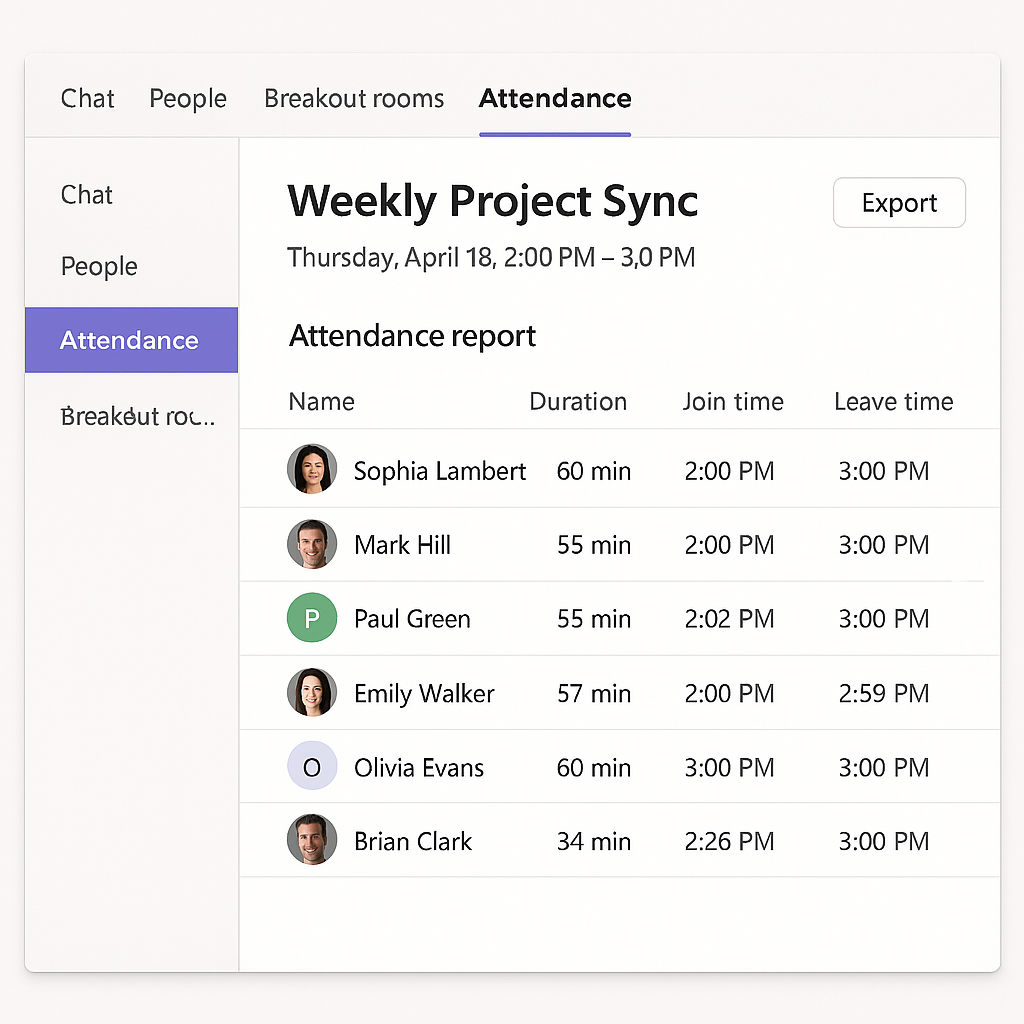
Task: Select the name Sophia Lambert
Action: 440,471
